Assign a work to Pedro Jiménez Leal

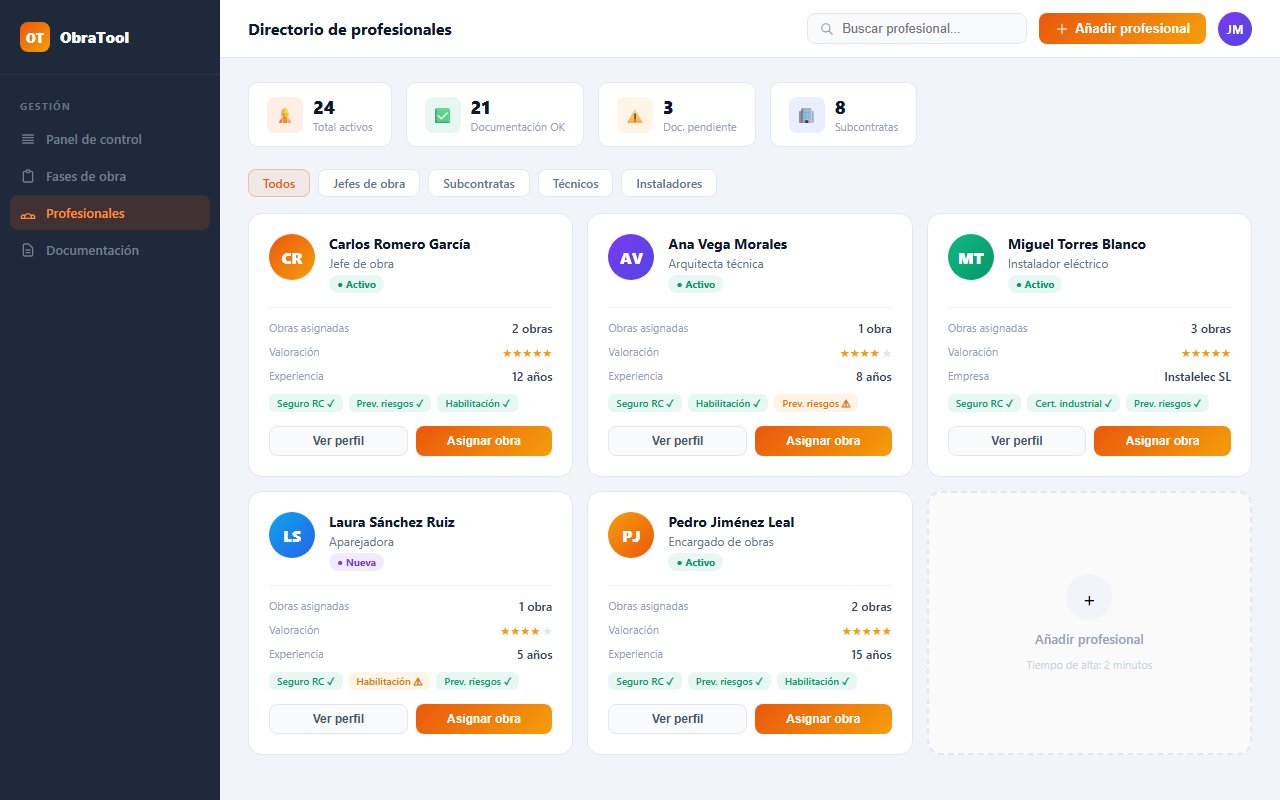click(823, 719)
